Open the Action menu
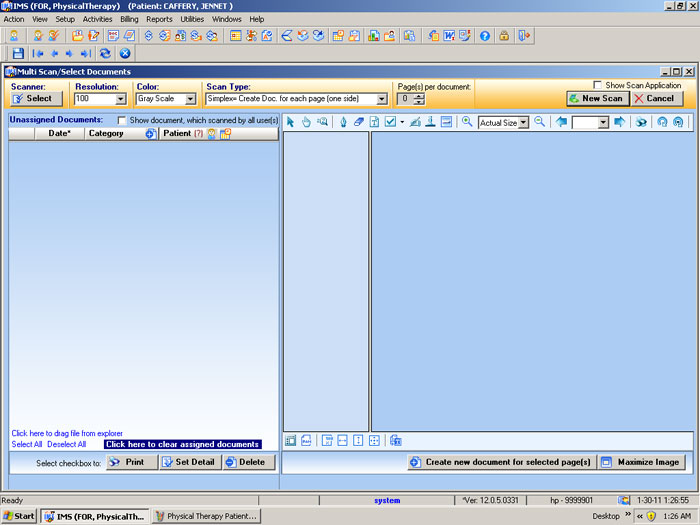This screenshot has height=525, width=700. (14, 19)
